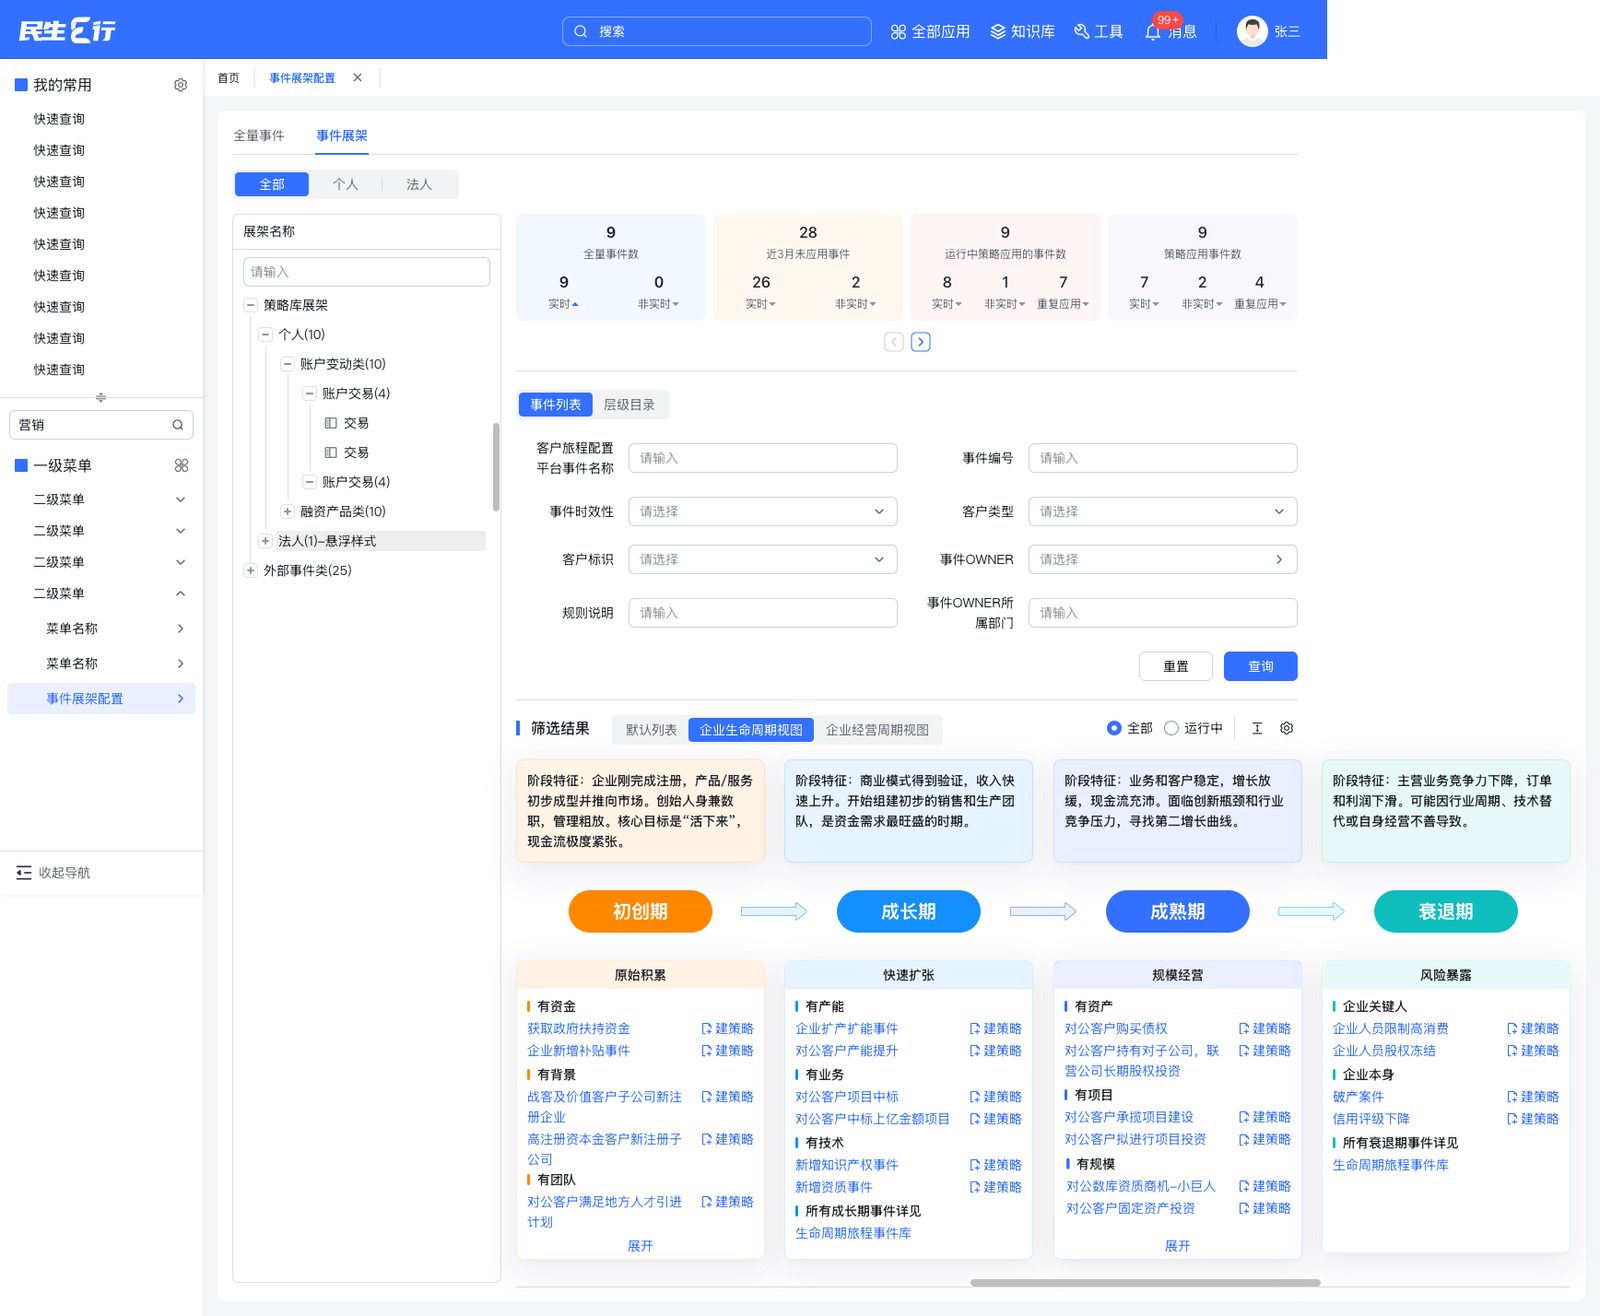Open the 知识库 knowledge base icon
Screen dimensions: 1600x1316
pyautogui.click(x=997, y=32)
